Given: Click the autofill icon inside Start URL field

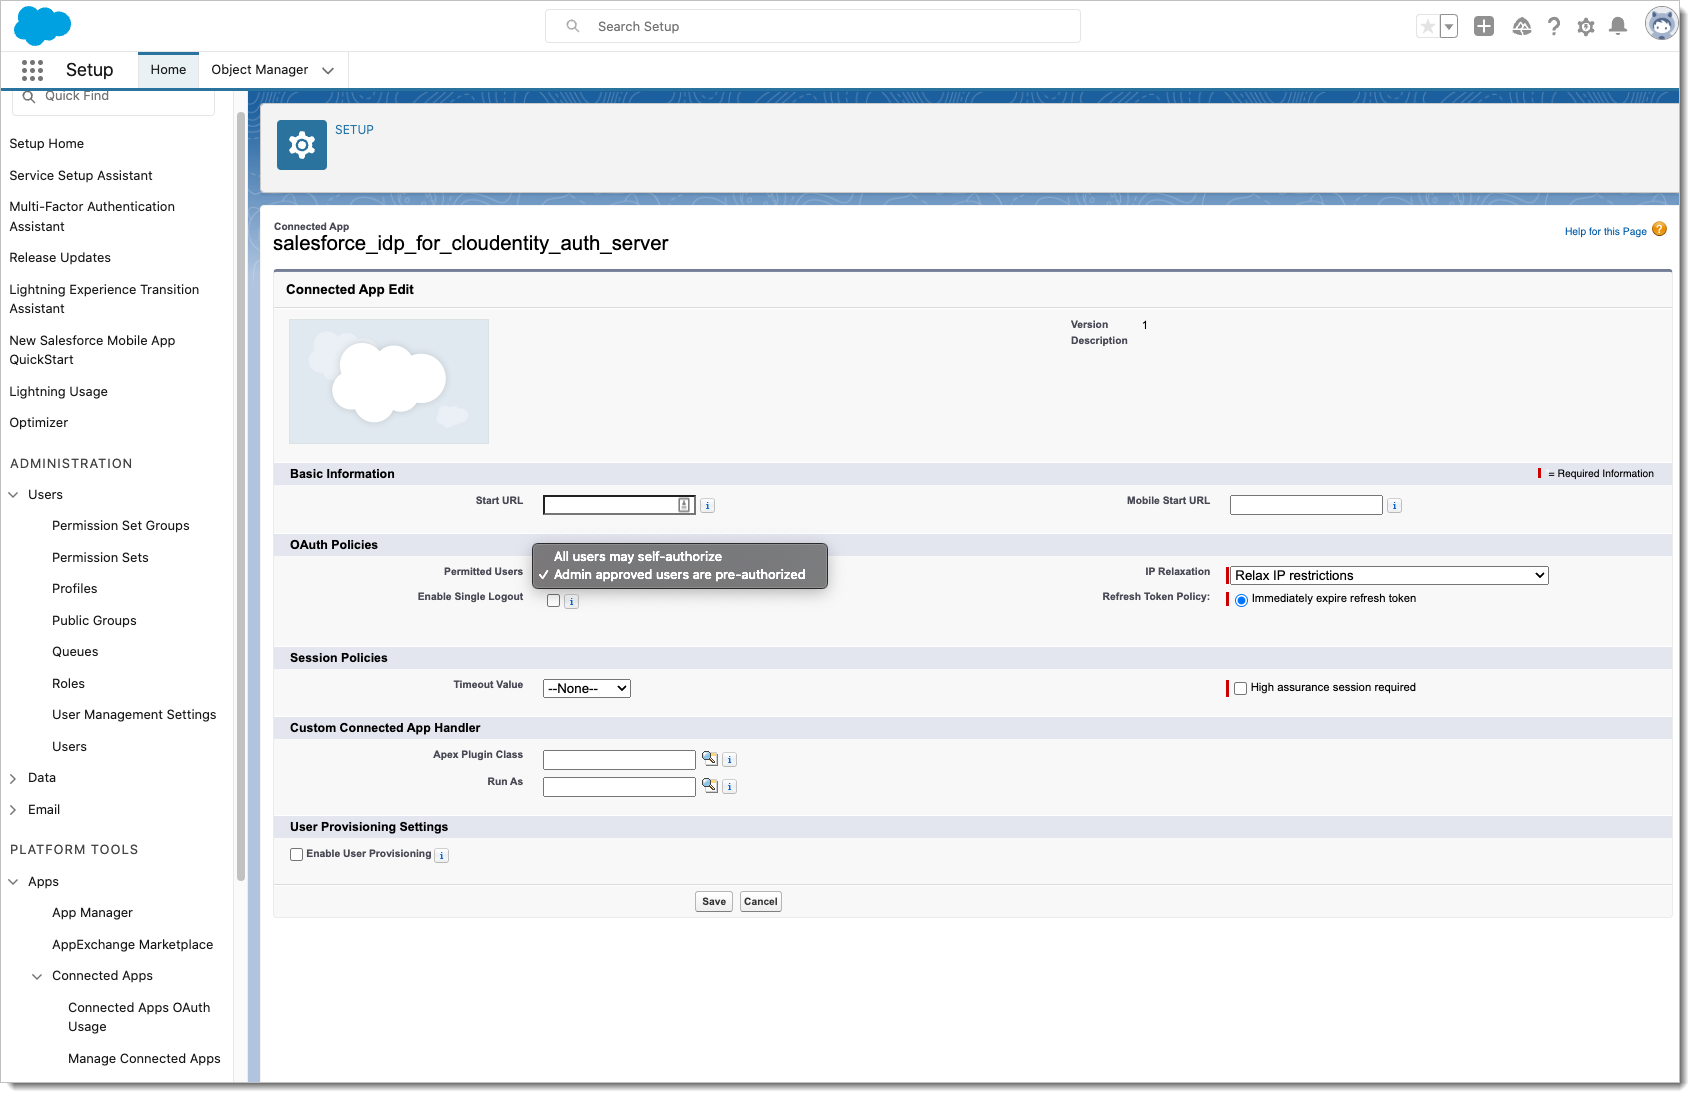Looking at the screenshot, I should click(x=684, y=505).
